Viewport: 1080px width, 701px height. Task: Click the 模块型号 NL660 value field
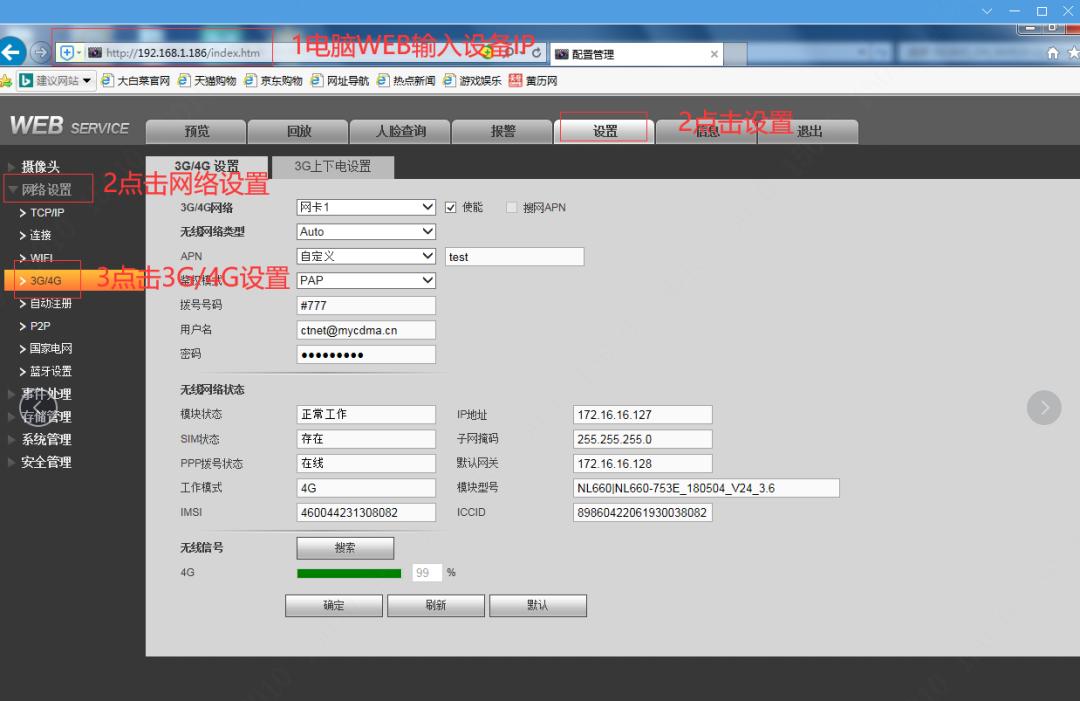pos(706,488)
